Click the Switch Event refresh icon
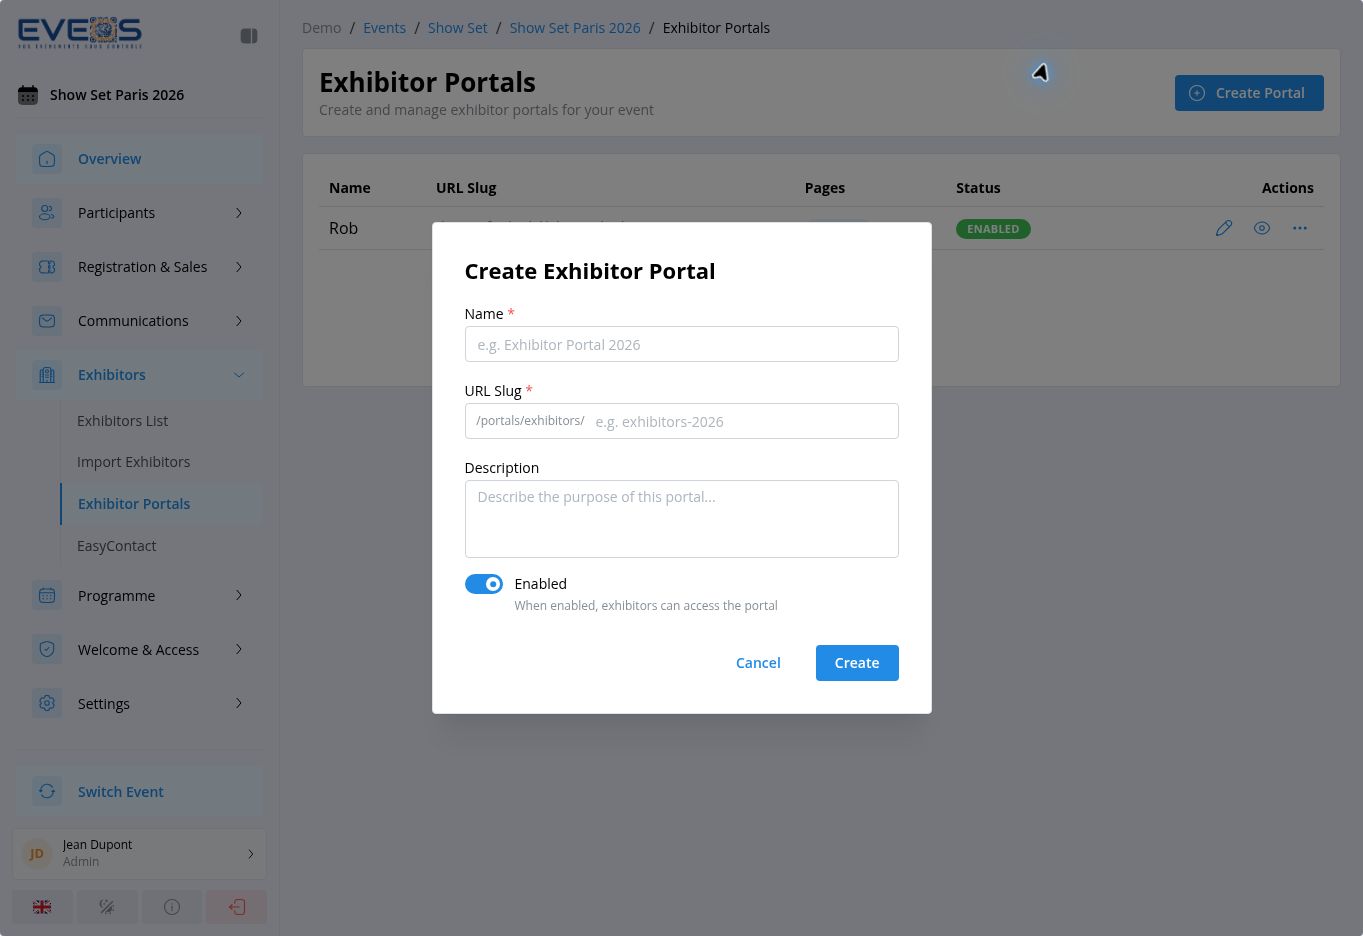Image resolution: width=1363 pixels, height=936 pixels. pos(47,792)
